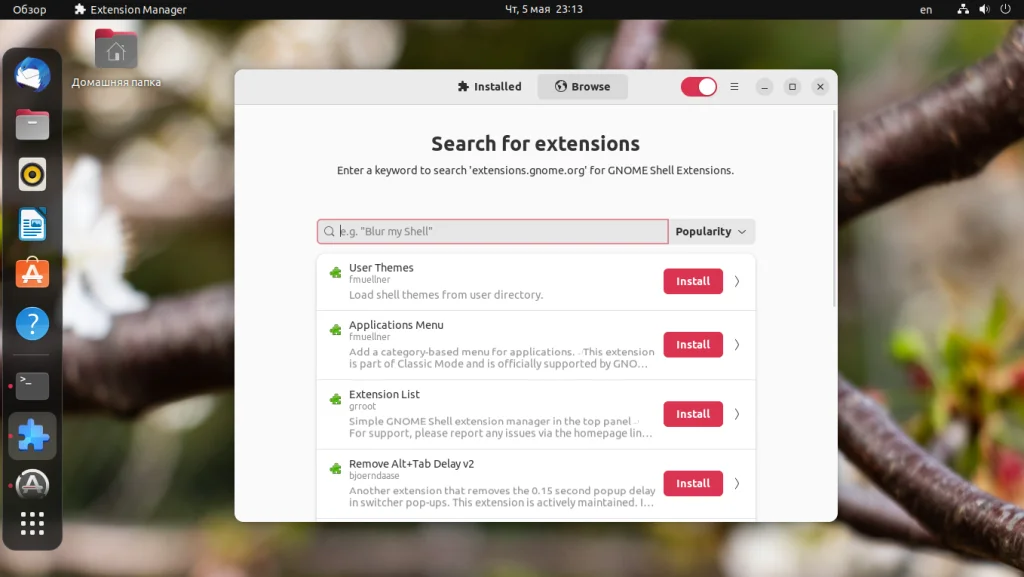Expand Extension List details chevron
Image resolution: width=1024 pixels, height=577 pixels.
737,414
